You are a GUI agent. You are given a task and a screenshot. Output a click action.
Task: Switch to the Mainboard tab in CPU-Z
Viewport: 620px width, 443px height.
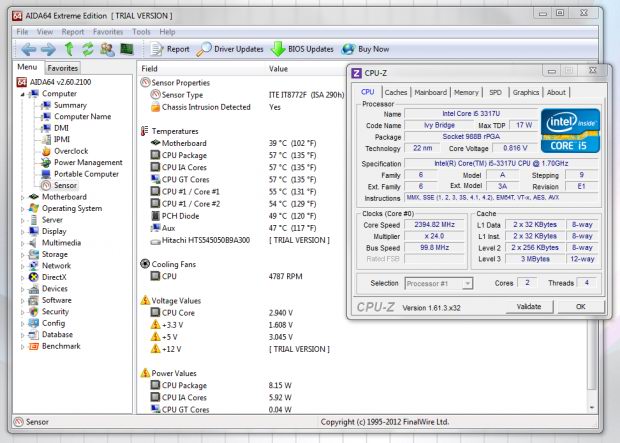431,92
